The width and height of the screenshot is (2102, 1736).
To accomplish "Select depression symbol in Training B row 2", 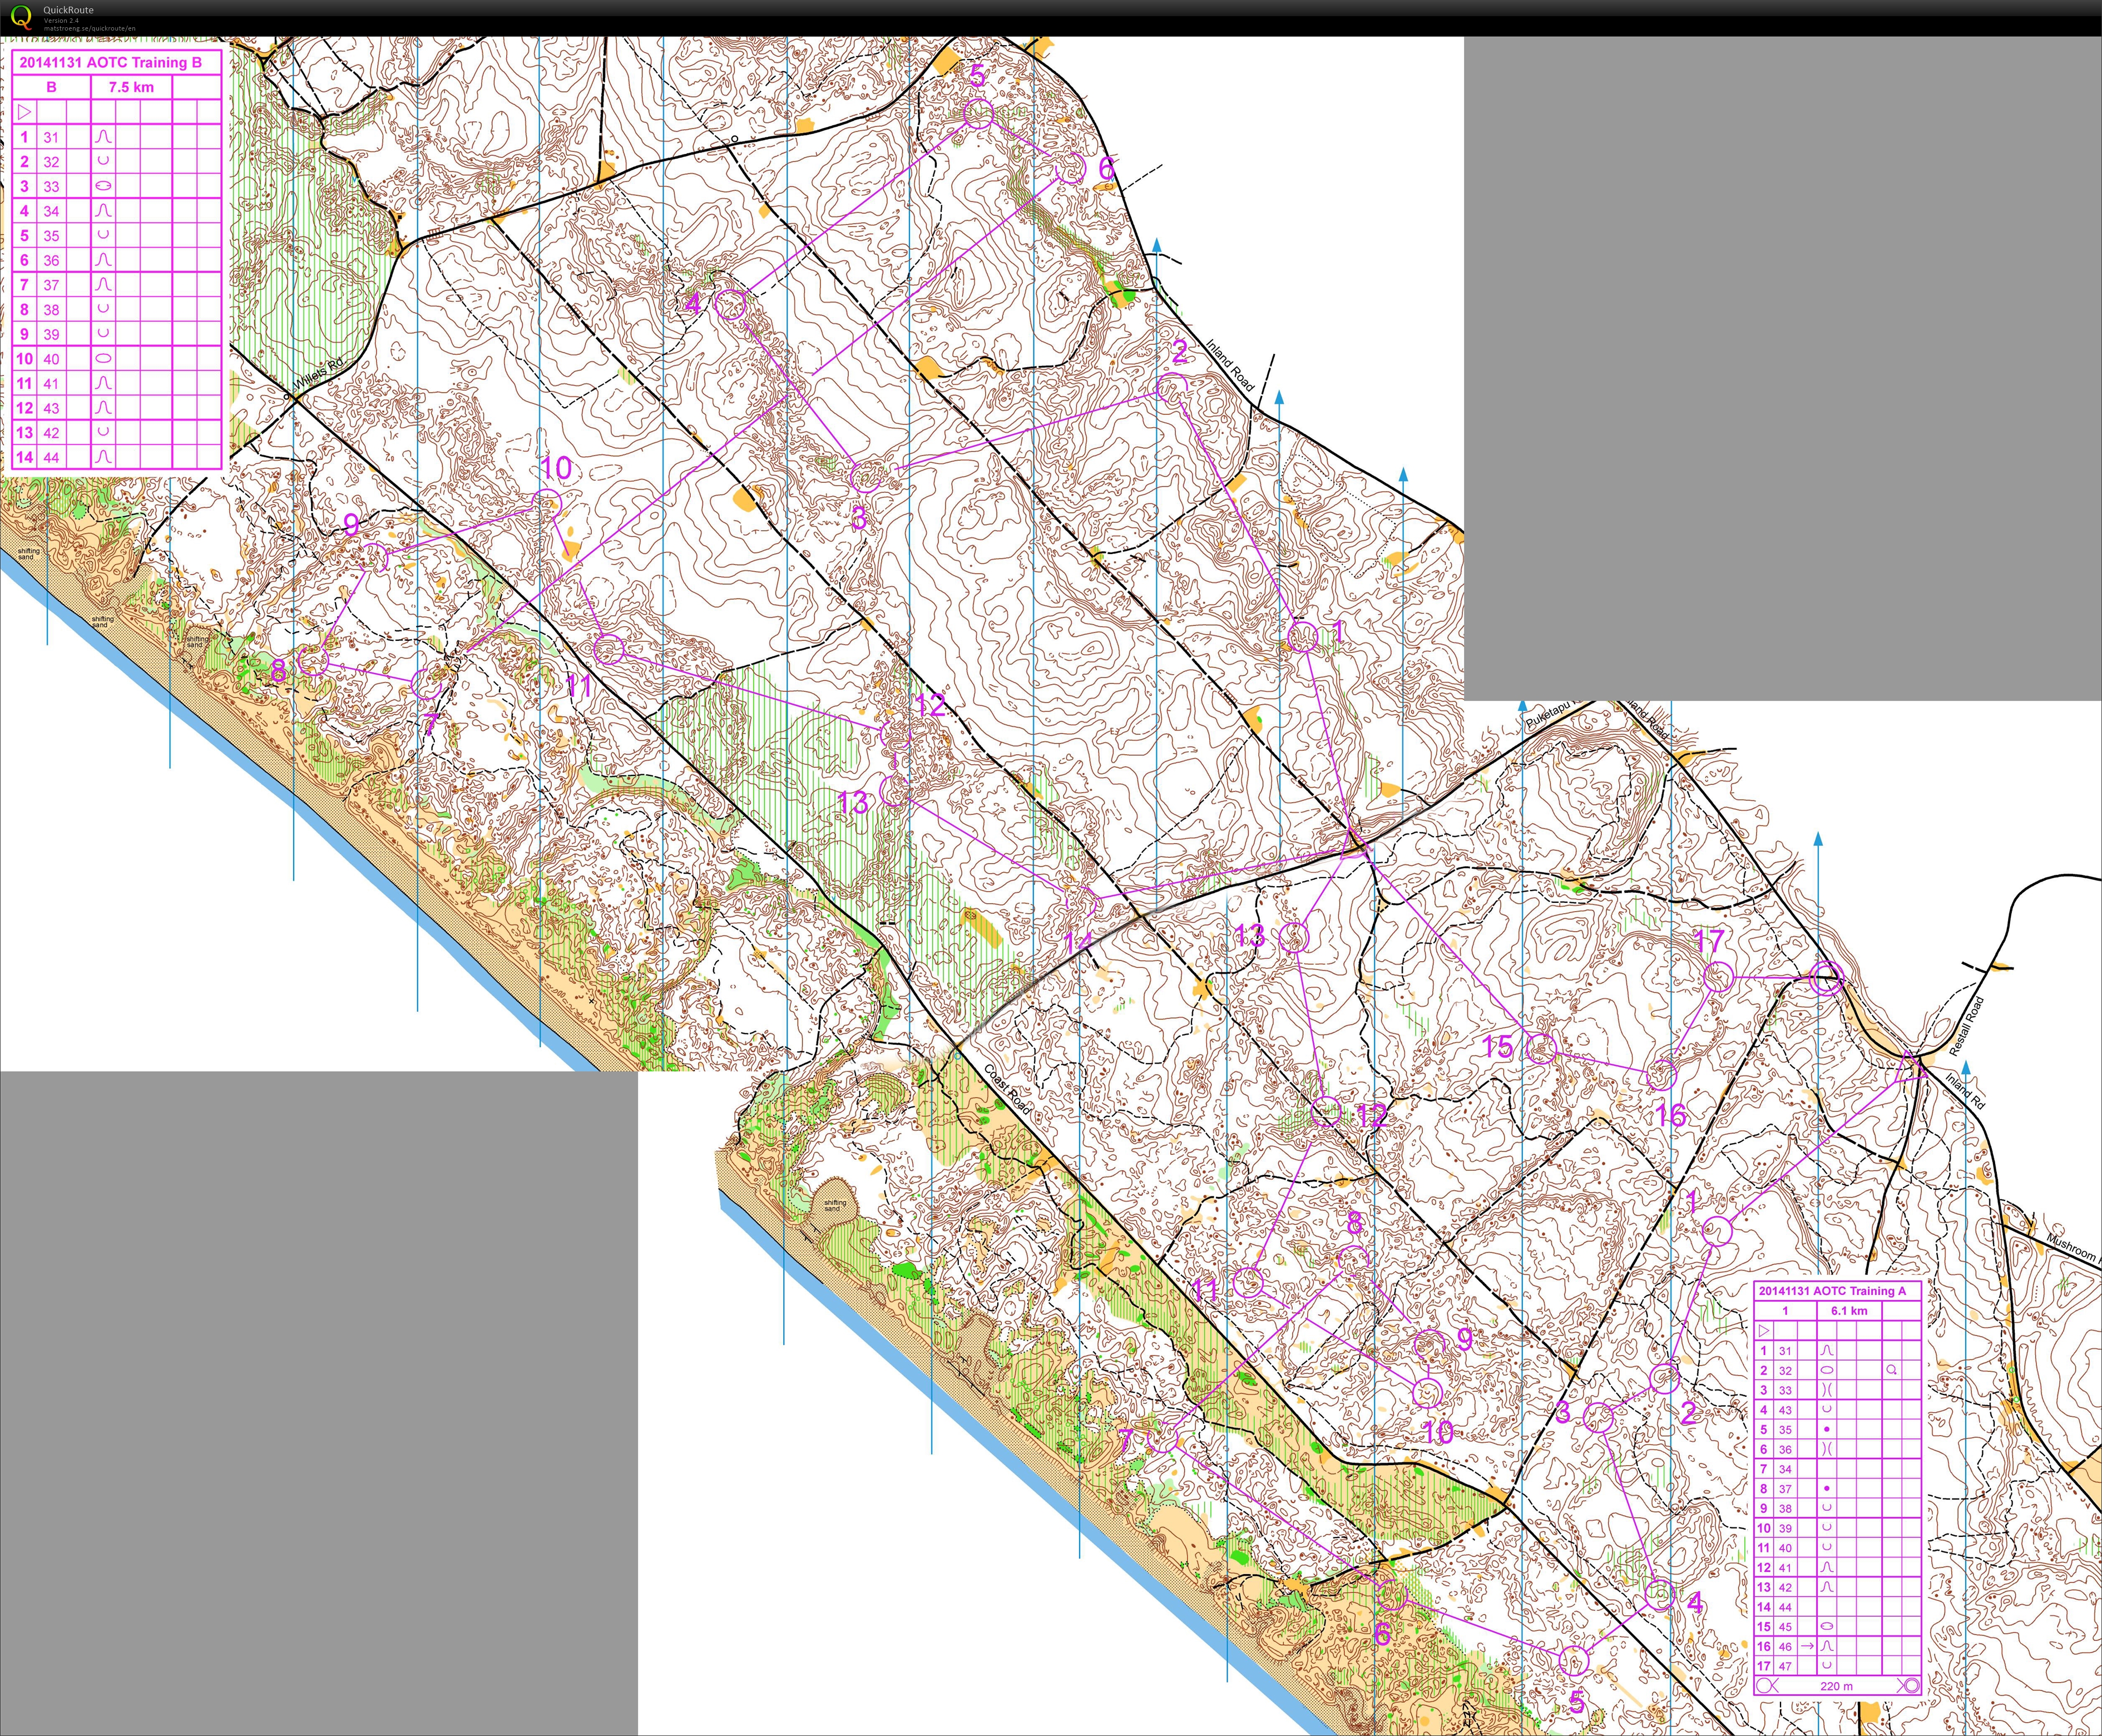I will coord(103,161).
